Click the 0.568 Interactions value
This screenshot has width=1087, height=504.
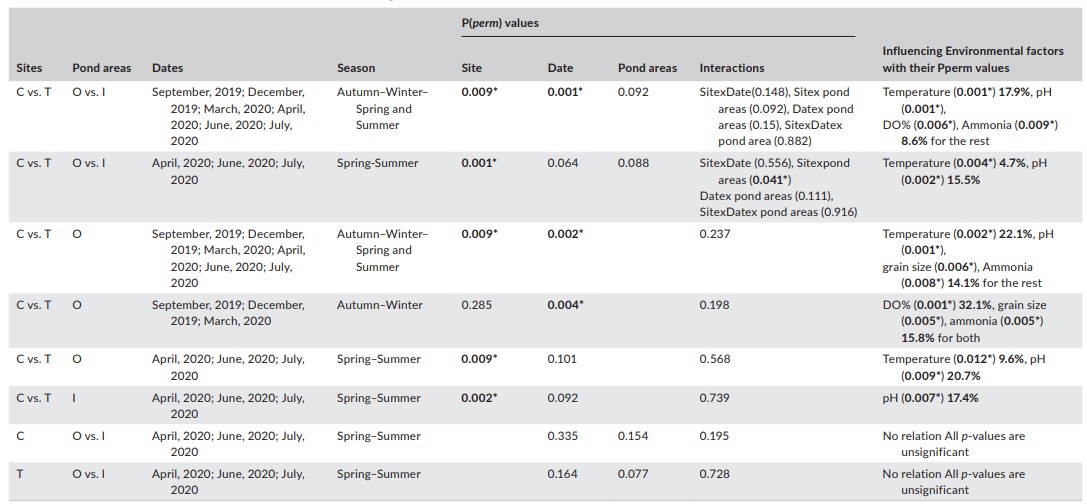click(x=713, y=358)
